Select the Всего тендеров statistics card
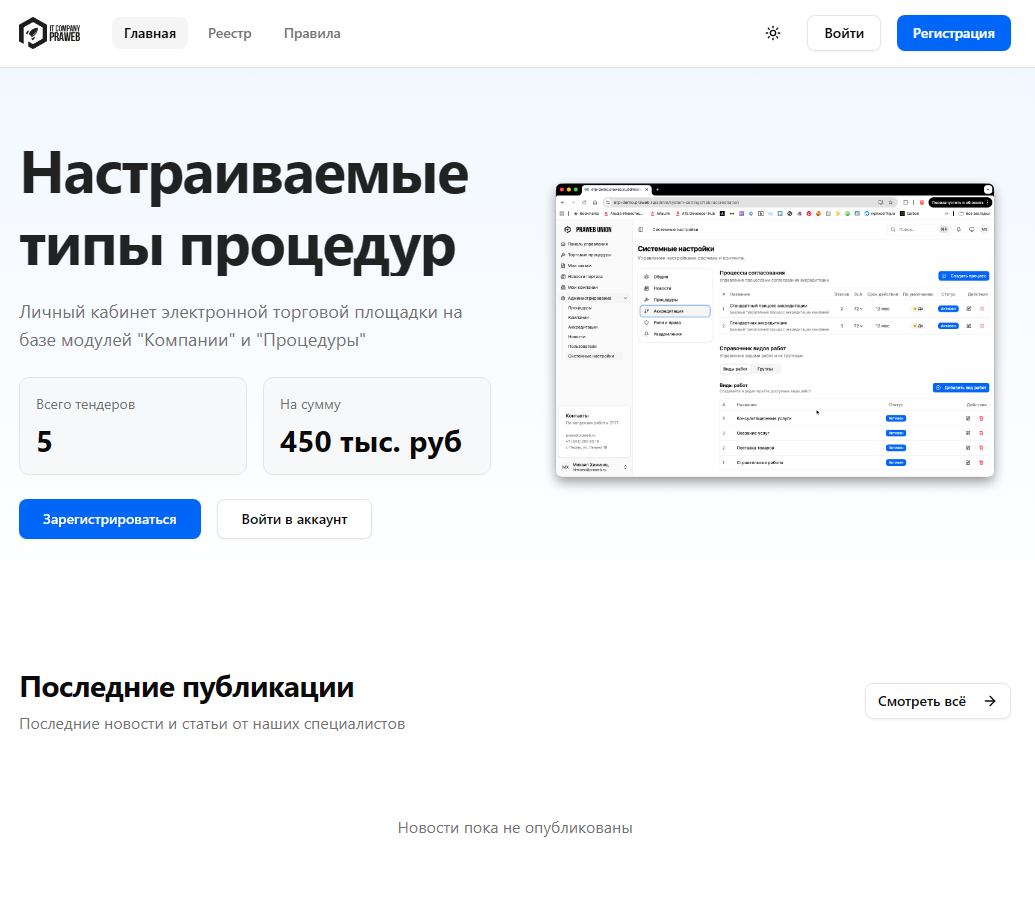Screen dimensions: 1035x909 point(133,426)
